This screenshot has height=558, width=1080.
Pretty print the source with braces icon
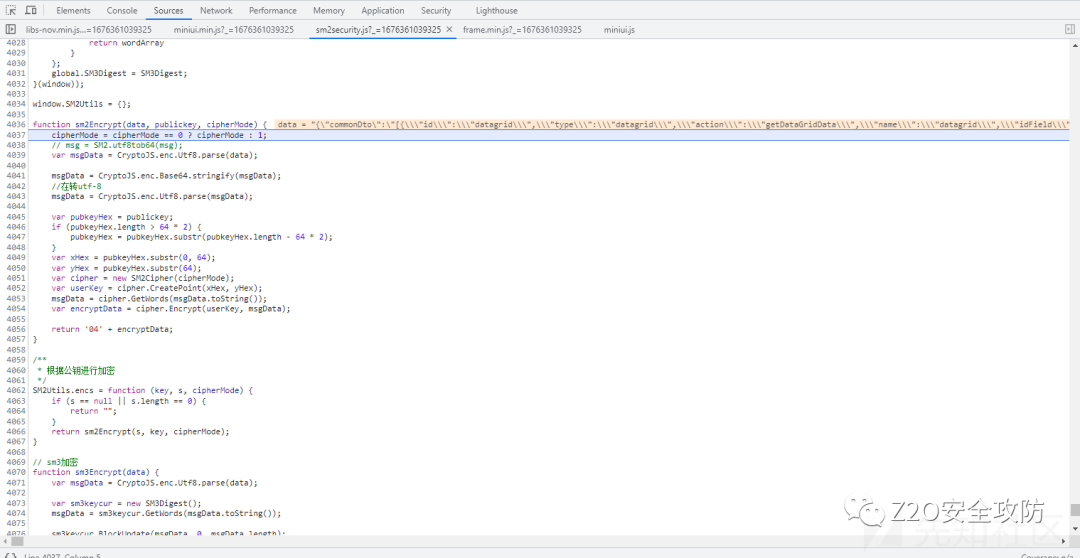coord(11,555)
